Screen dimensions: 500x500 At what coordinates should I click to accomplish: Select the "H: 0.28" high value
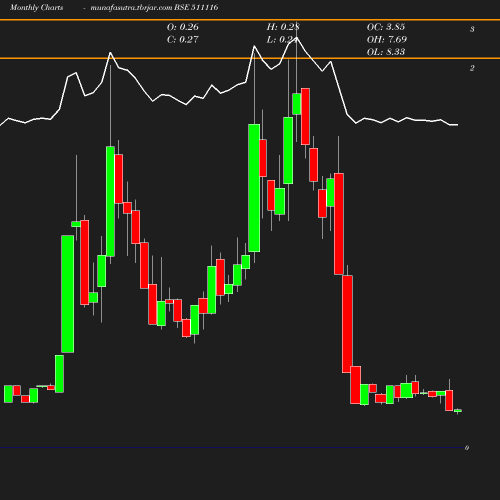click(x=283, y=27)
